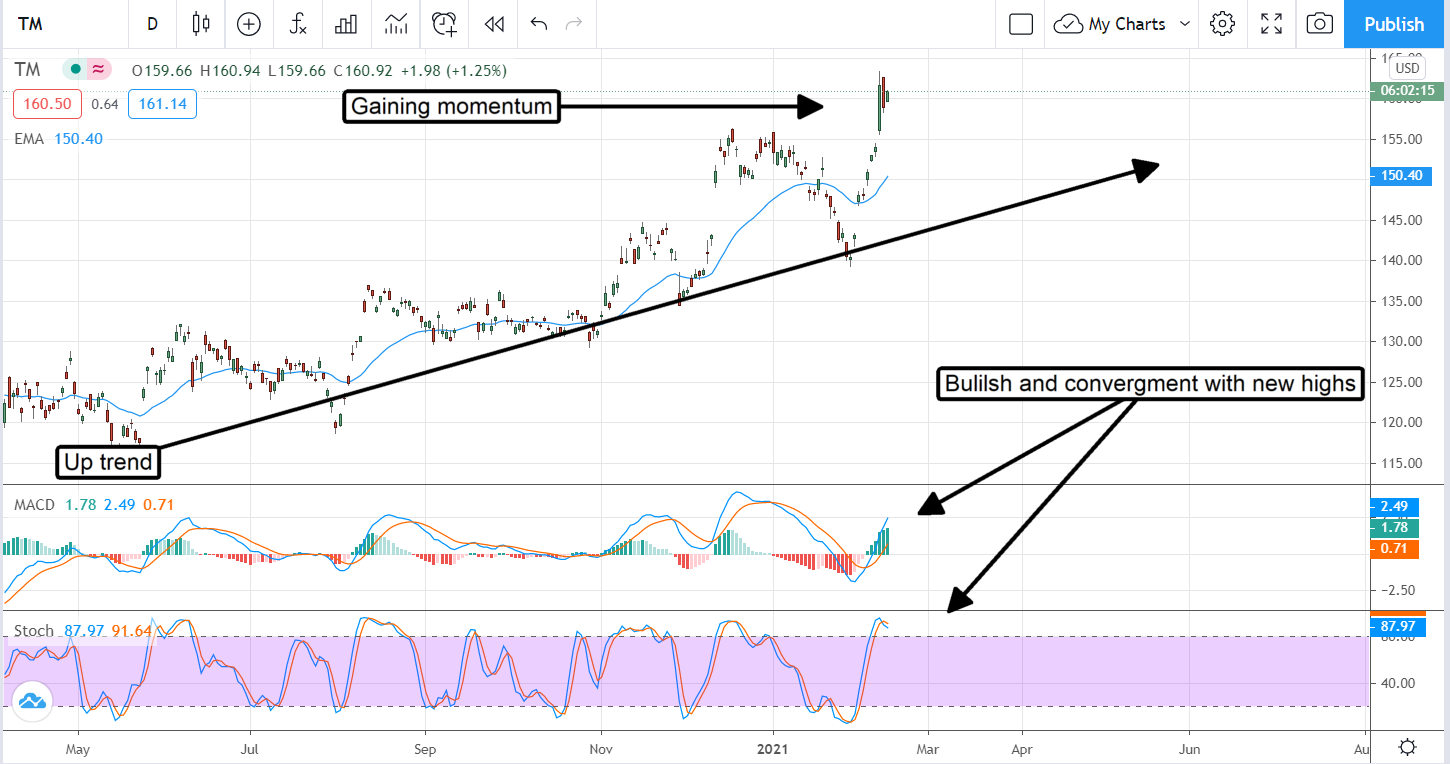The height and width of the screenshot is (764, 1450).
Task: Open the indicator templates icon
Action: point(395,24)
